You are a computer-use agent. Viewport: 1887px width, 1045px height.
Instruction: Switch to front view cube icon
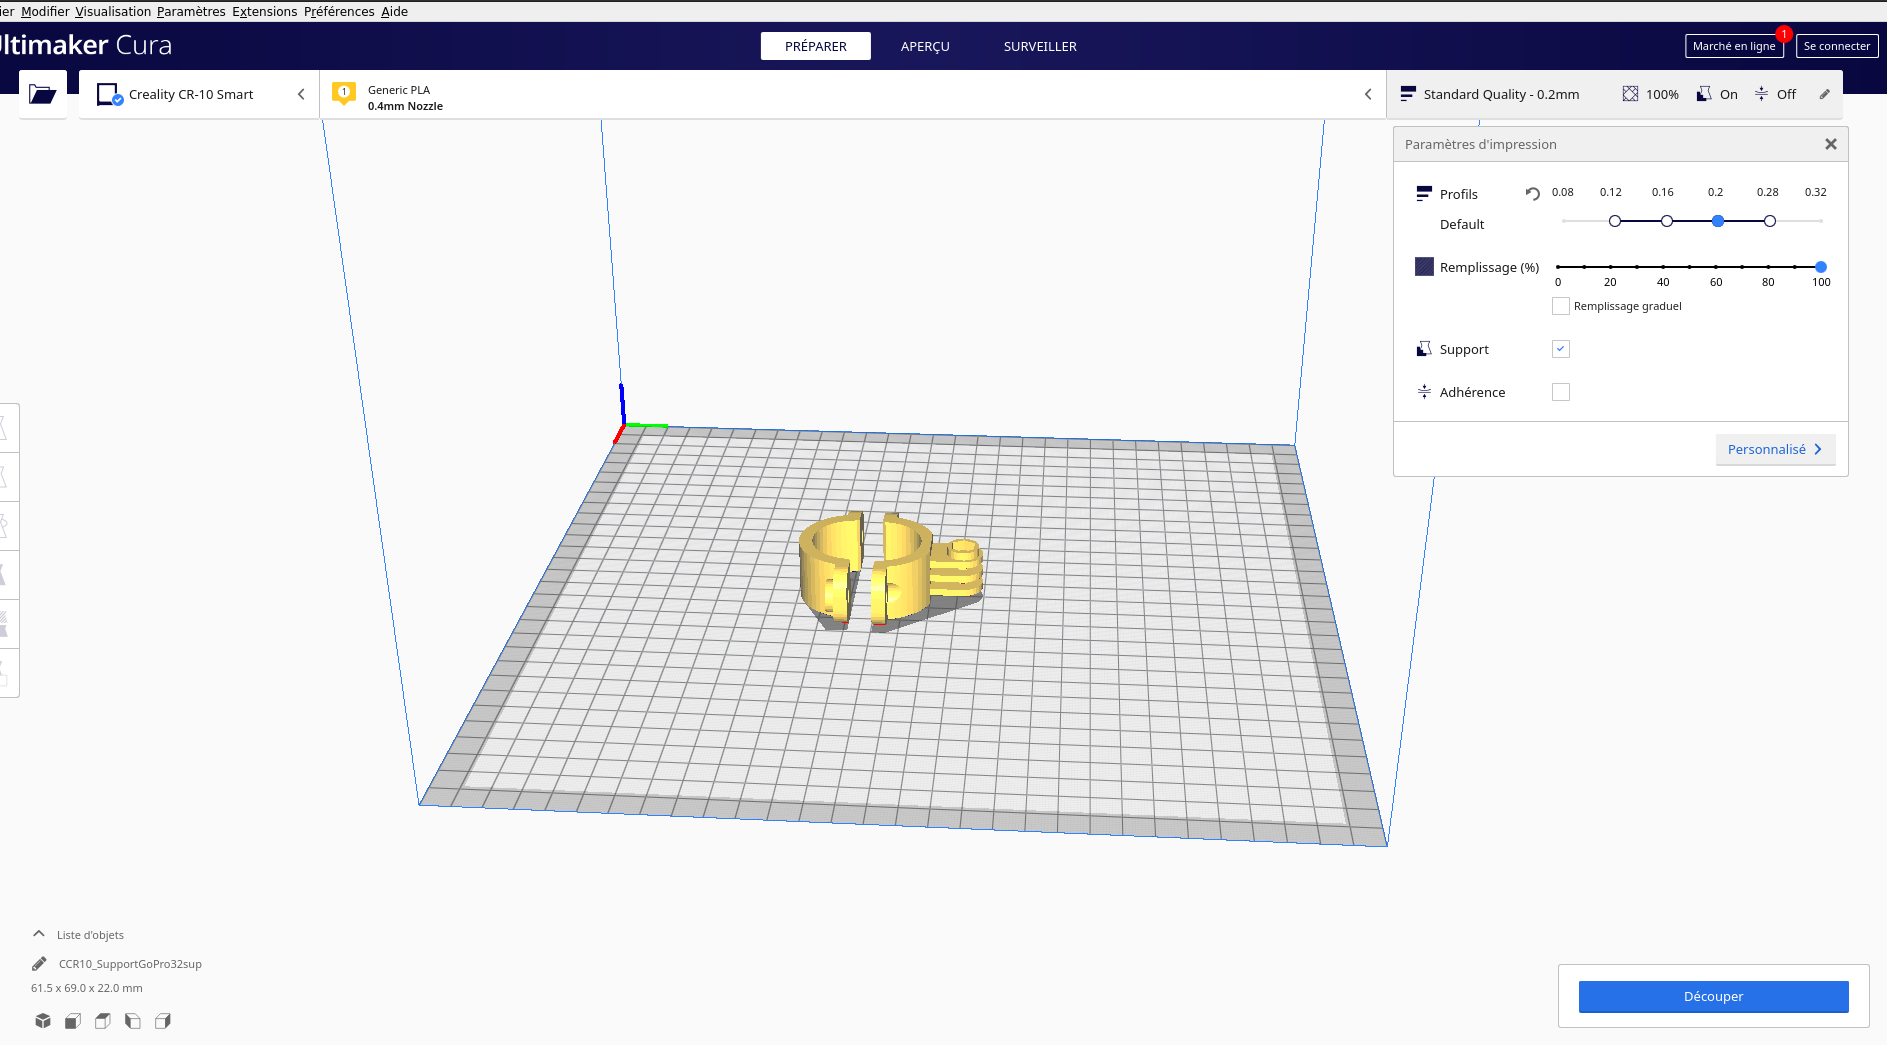73,1021
